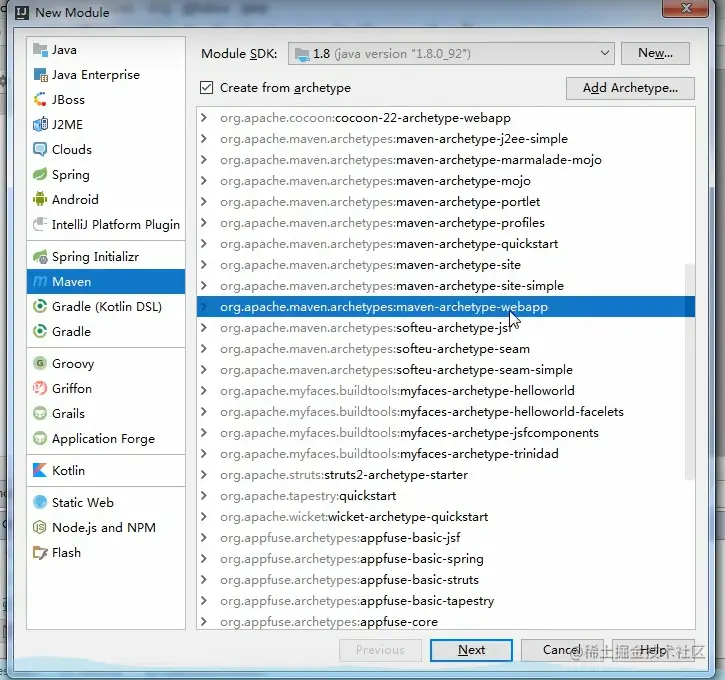Expand maven-archetype-j2ee-simple node
Image resolution: width=725 pixels, height=680 pixels.
click(204, 139)
